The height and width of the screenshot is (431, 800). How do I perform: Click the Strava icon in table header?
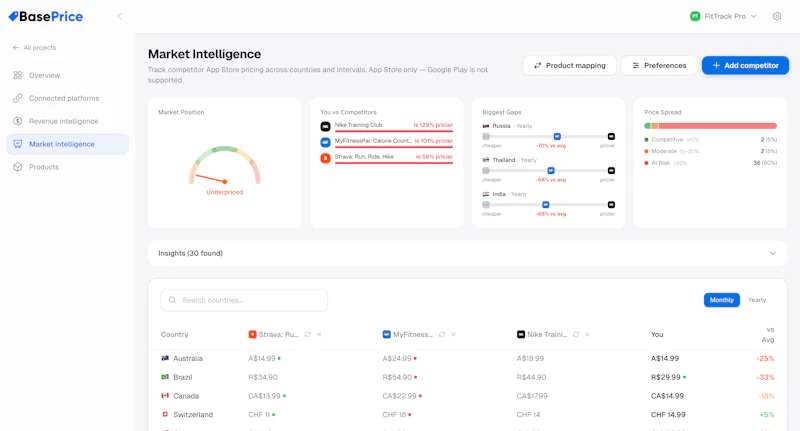(x=252, y=335)
